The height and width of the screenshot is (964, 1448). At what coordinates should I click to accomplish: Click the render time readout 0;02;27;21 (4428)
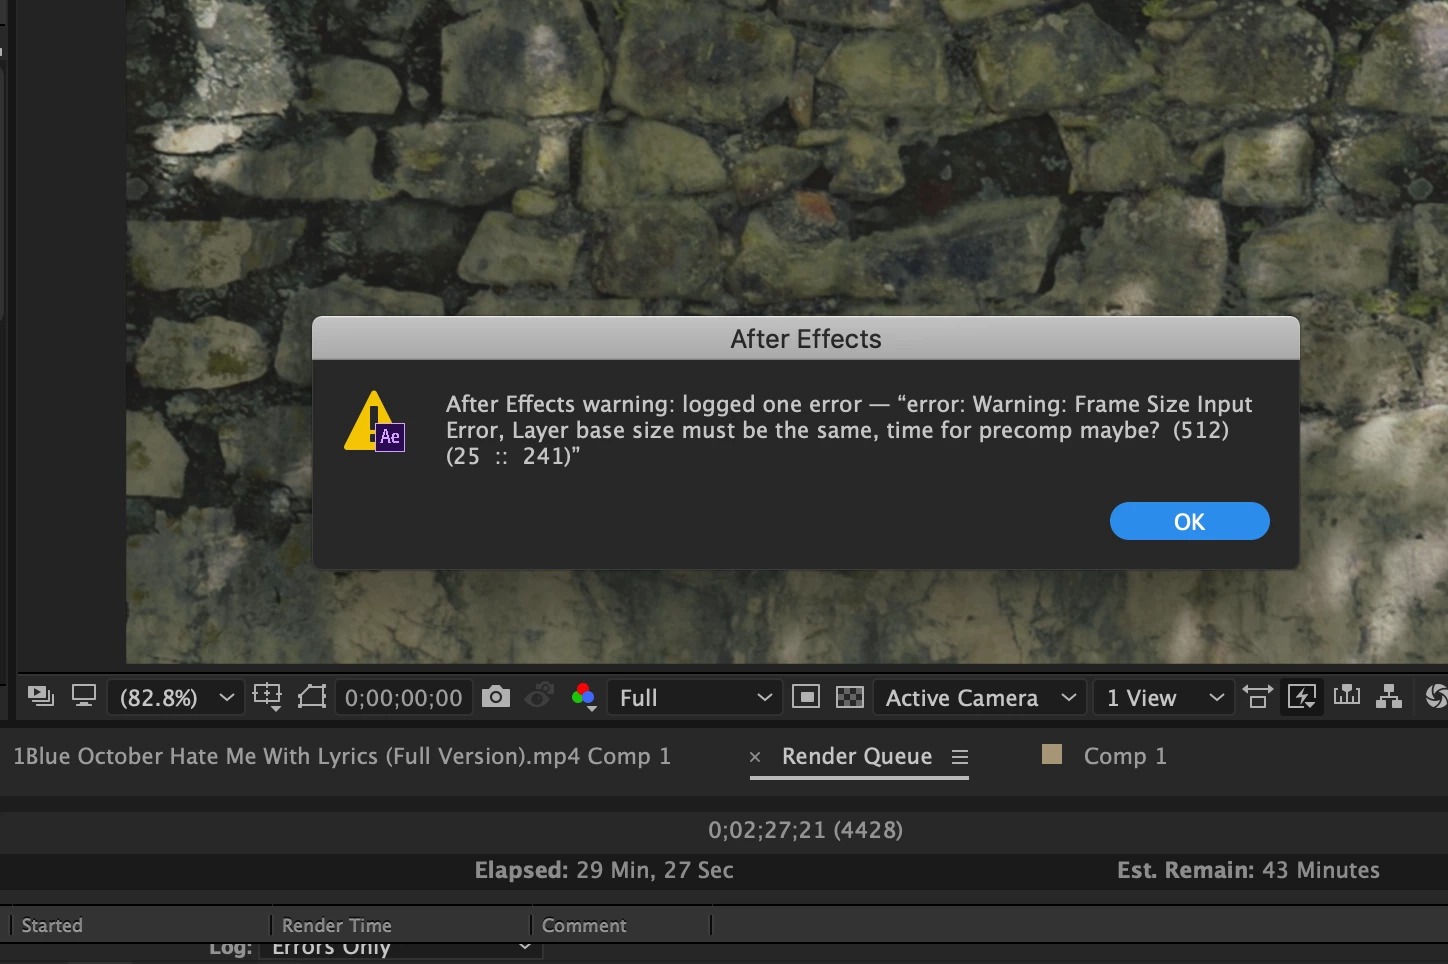(805, 830)
